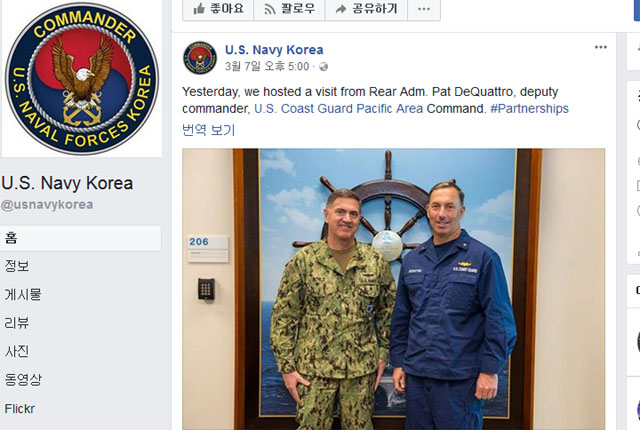Image resolution: width=640 pixels, height=430 pixels.
Task: Click the #Partnerships hashtag
Action: [529, 109]
